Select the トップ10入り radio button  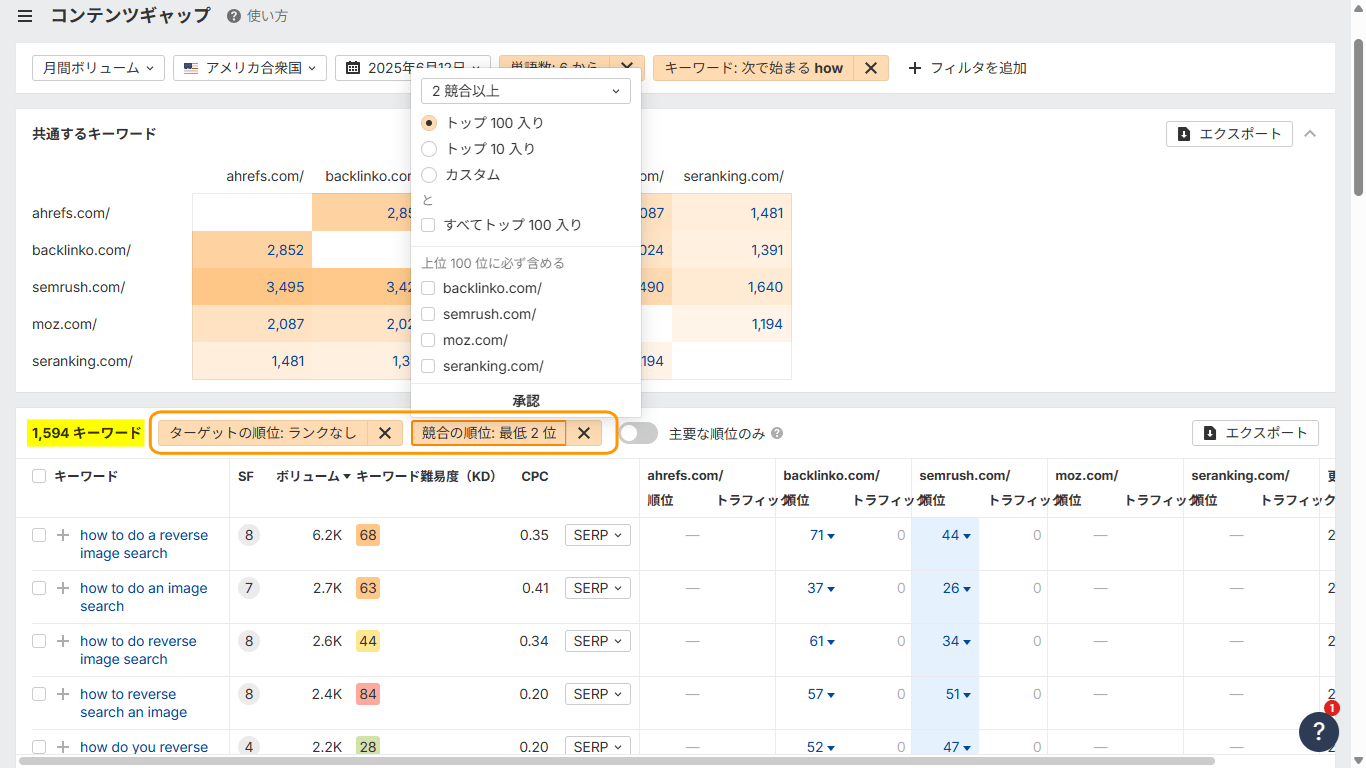(429, 148)
